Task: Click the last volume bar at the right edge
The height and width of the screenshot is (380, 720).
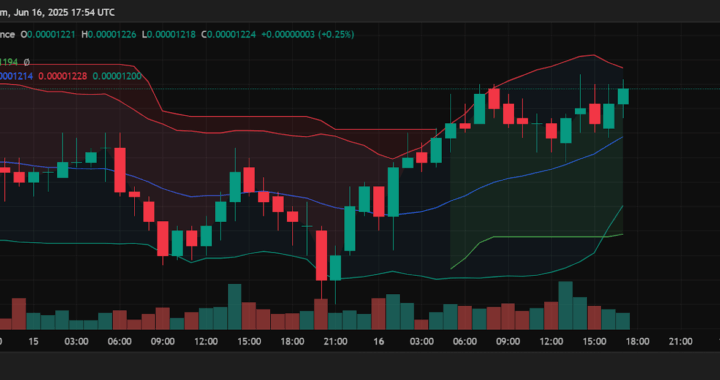Action: point(623,321)
